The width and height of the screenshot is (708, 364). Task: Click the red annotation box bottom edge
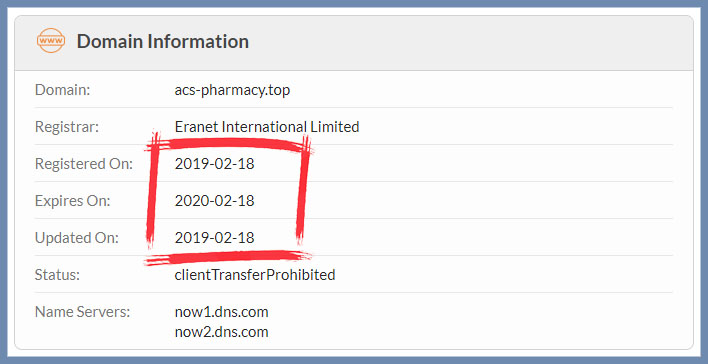click(228, 257)
